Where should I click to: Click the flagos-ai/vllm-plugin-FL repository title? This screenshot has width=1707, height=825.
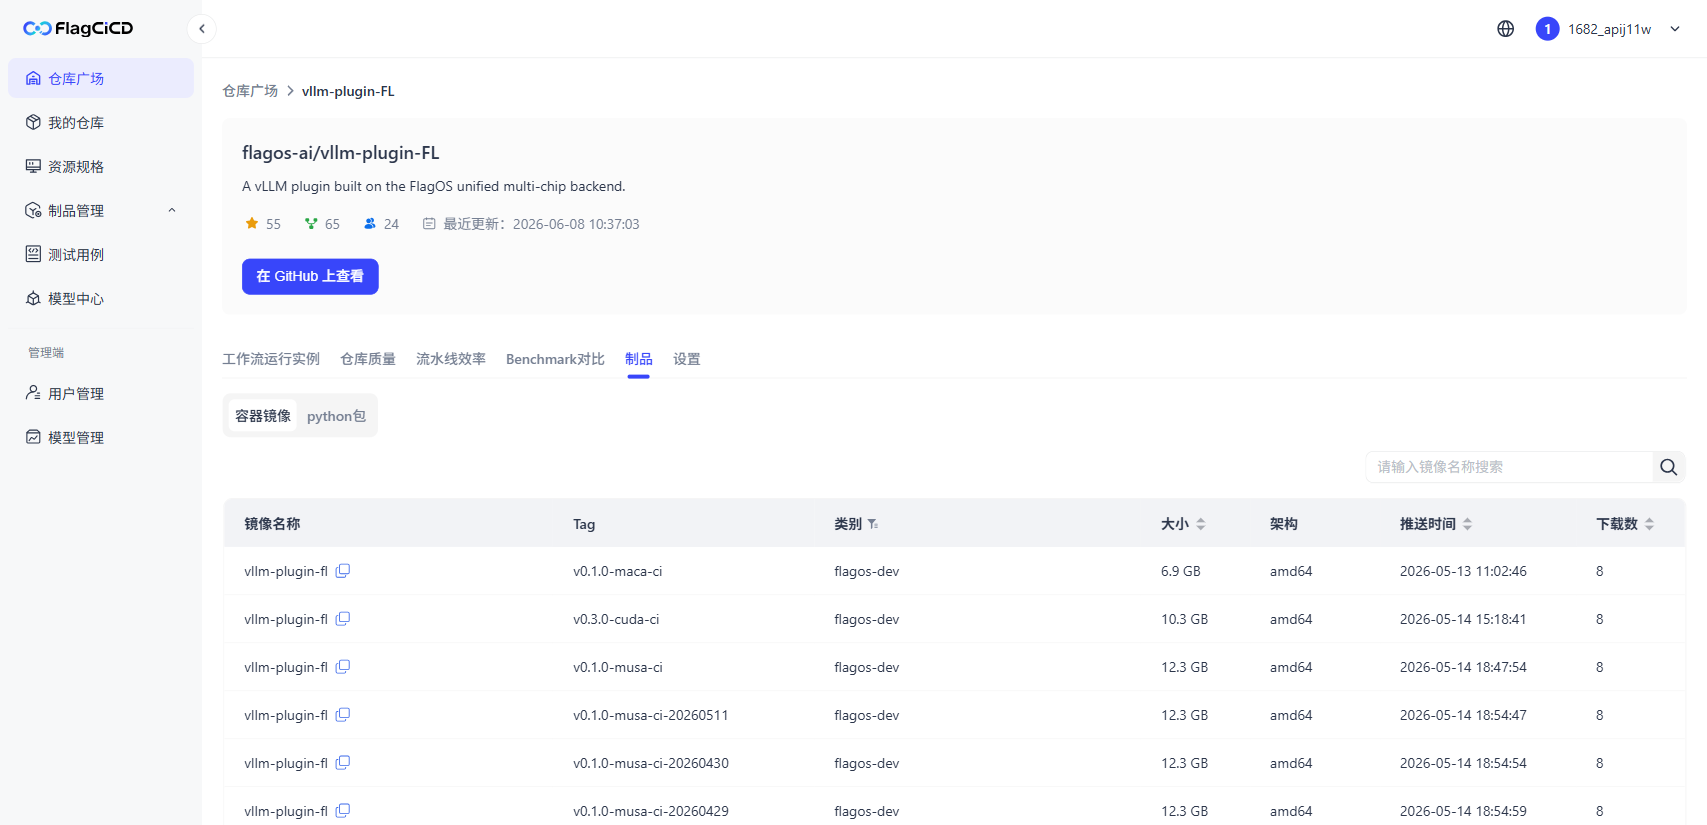[340, 153]
